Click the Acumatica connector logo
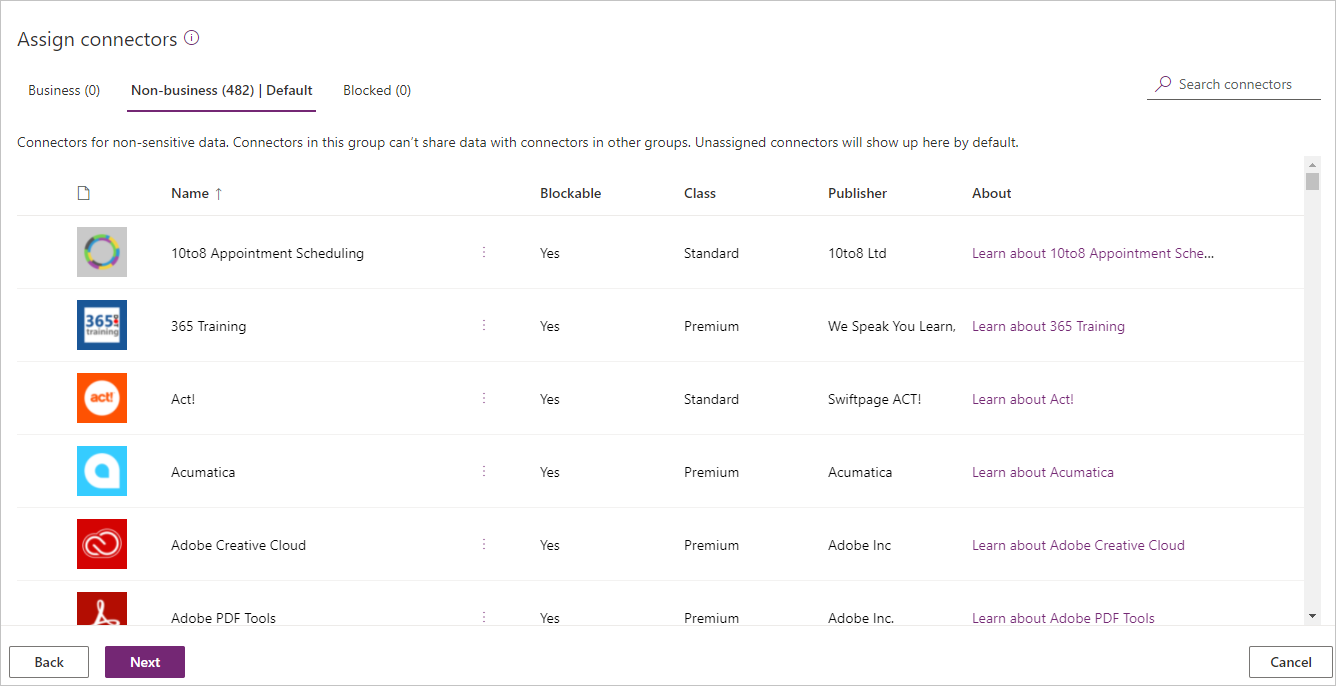The height and width of the screenshot is (686, 1336). tap(102, 471)
